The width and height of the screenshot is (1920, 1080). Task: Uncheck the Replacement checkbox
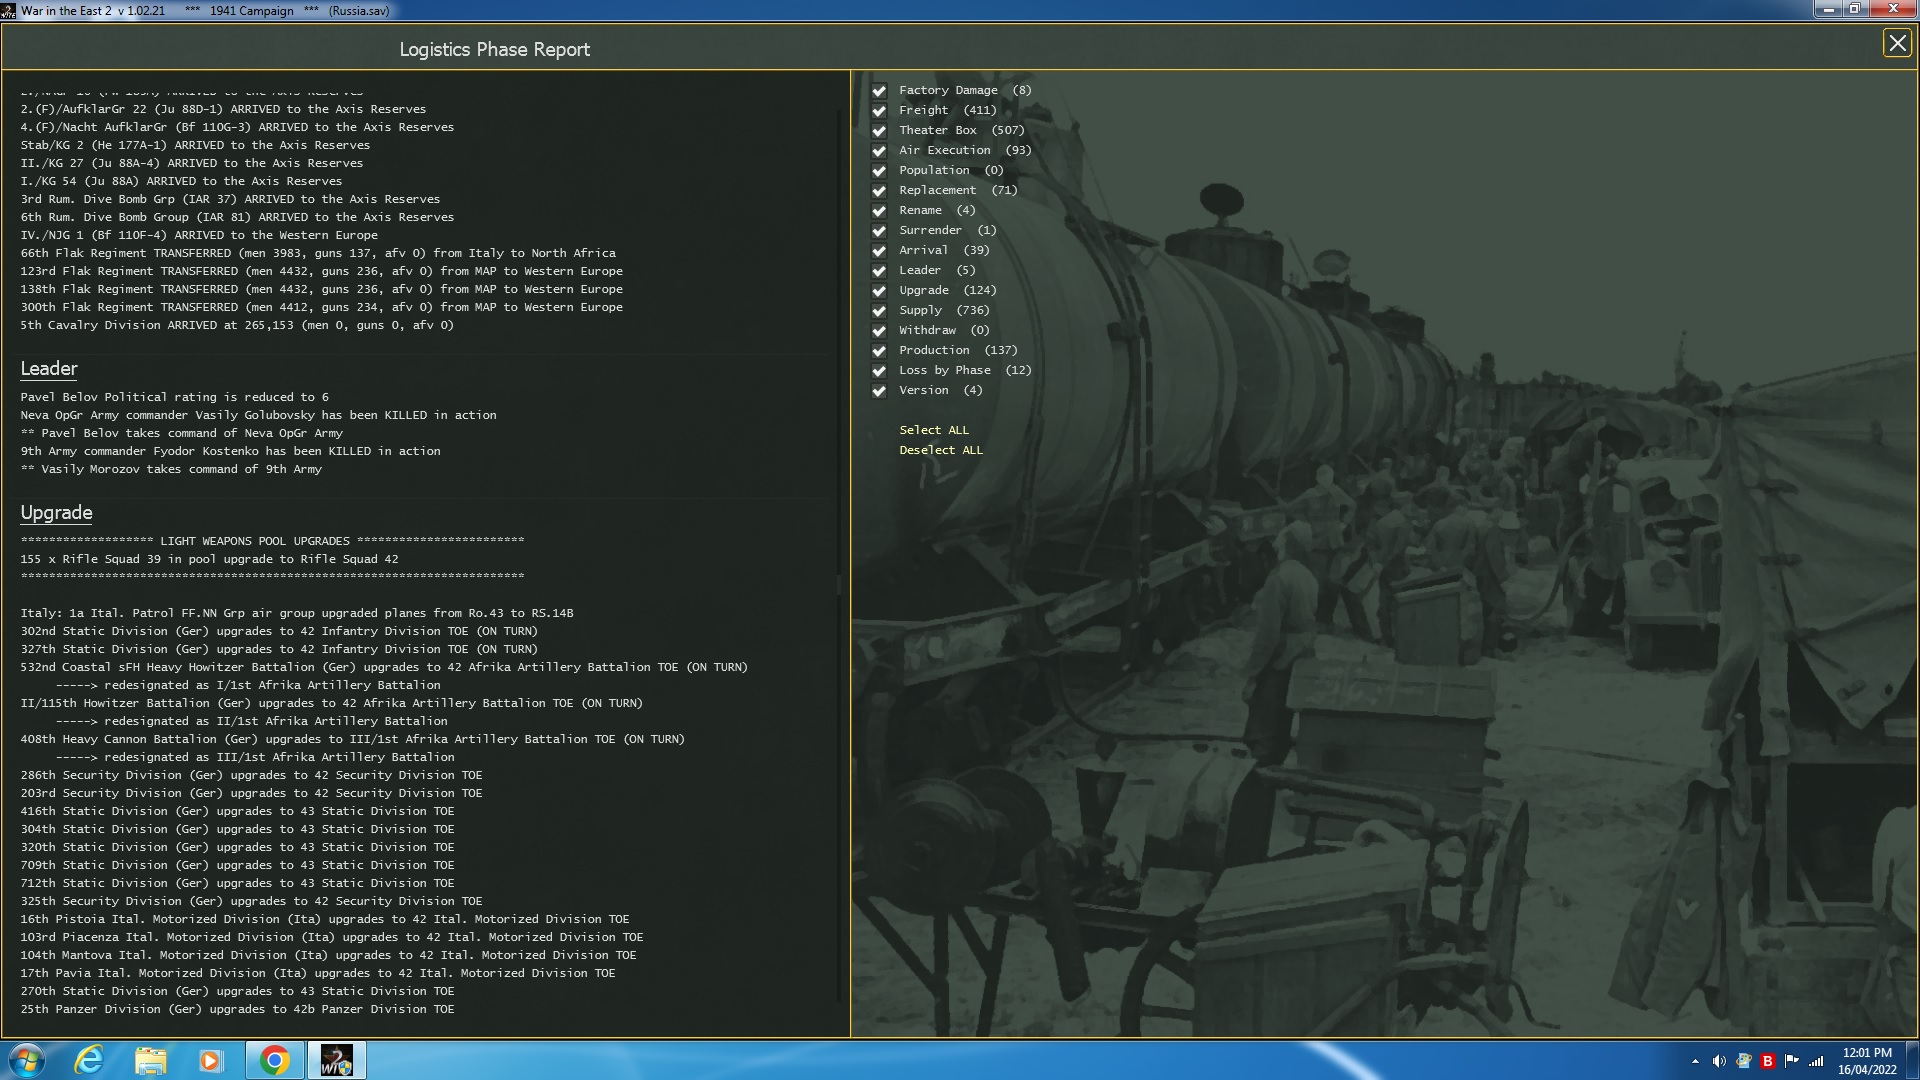(x=879, y=191)
